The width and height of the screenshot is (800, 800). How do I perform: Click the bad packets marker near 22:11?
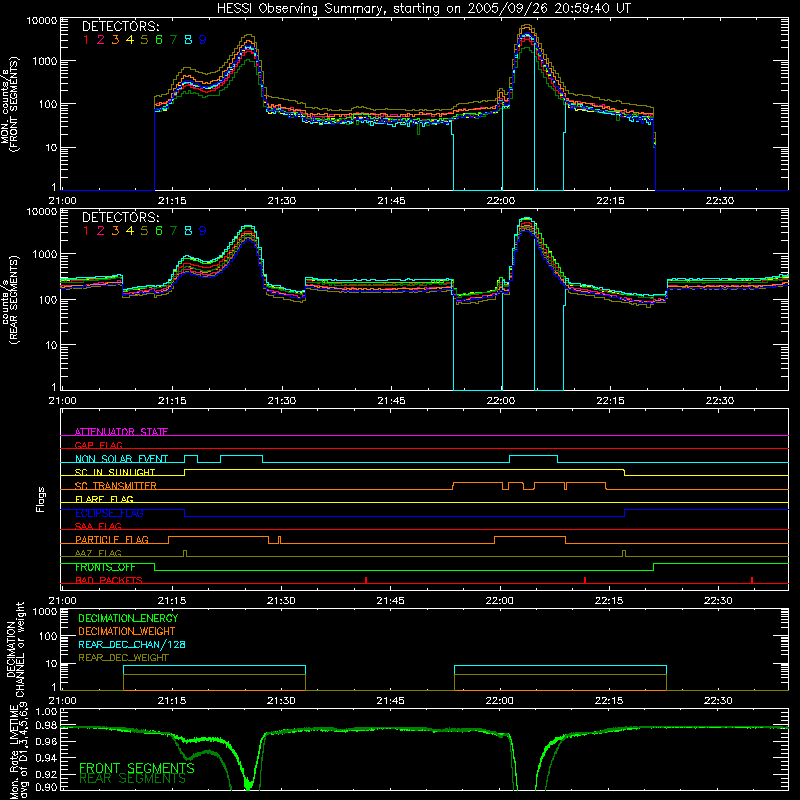[x=585, y=580]
